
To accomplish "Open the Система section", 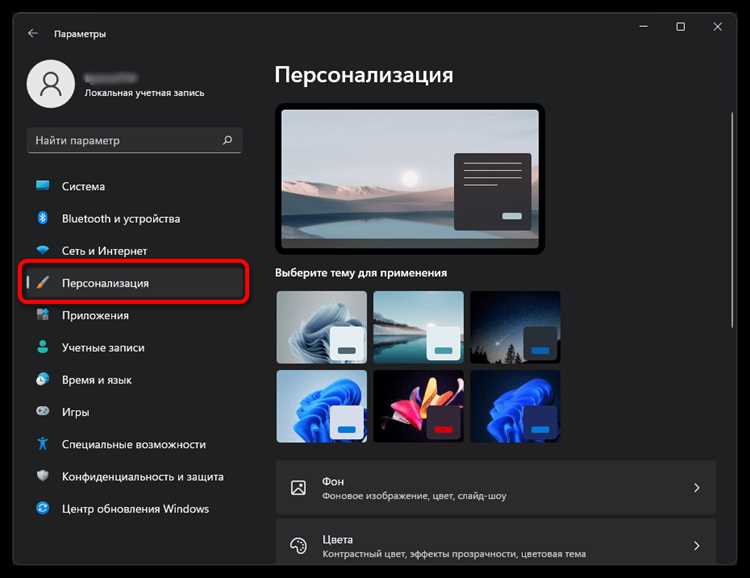I will click(134, 186).
